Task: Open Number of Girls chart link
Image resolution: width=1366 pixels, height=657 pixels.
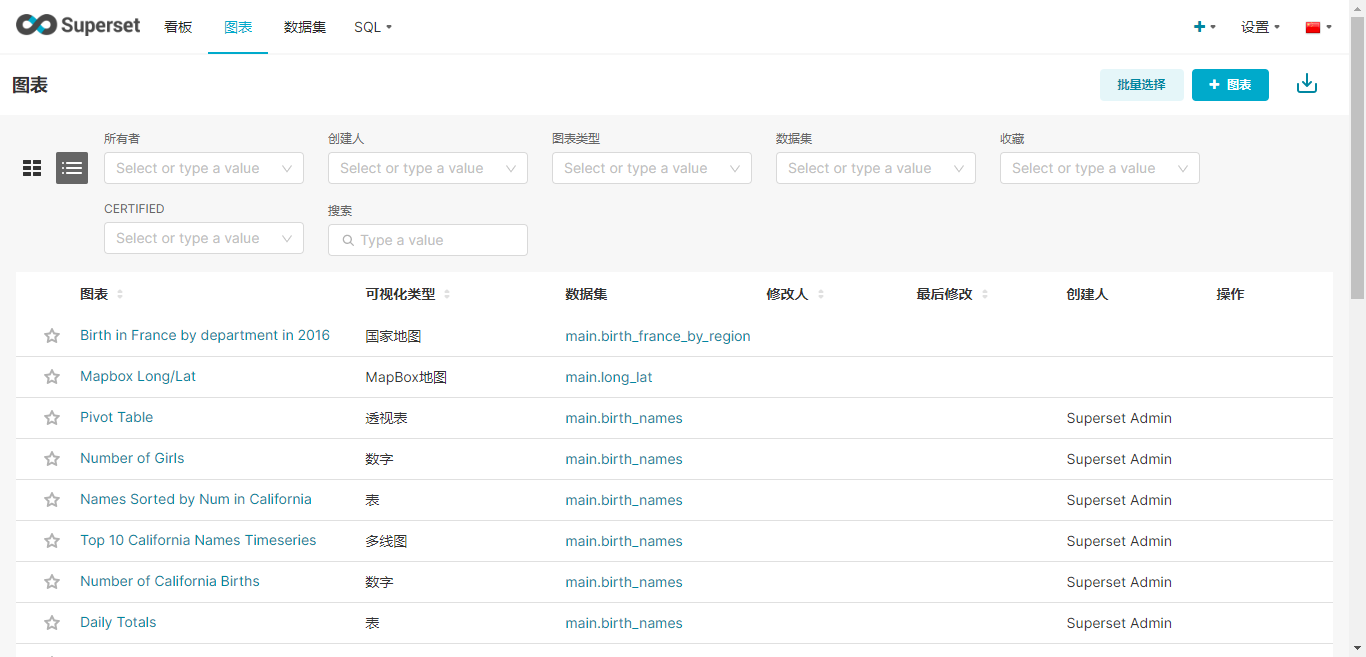Action: [x=132, y=458]
